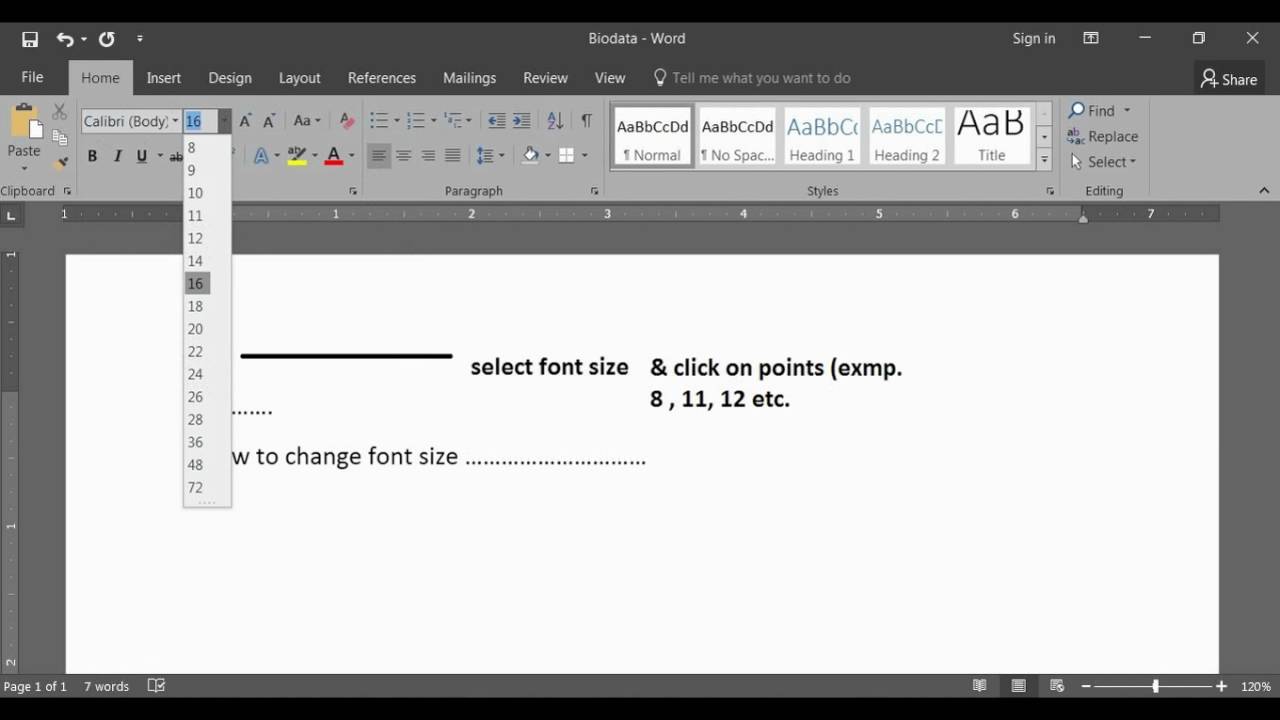Image resolution: width=1280 pixels, height=720 pixels.
Task: Click the Share button
Action: point(1229,79)
